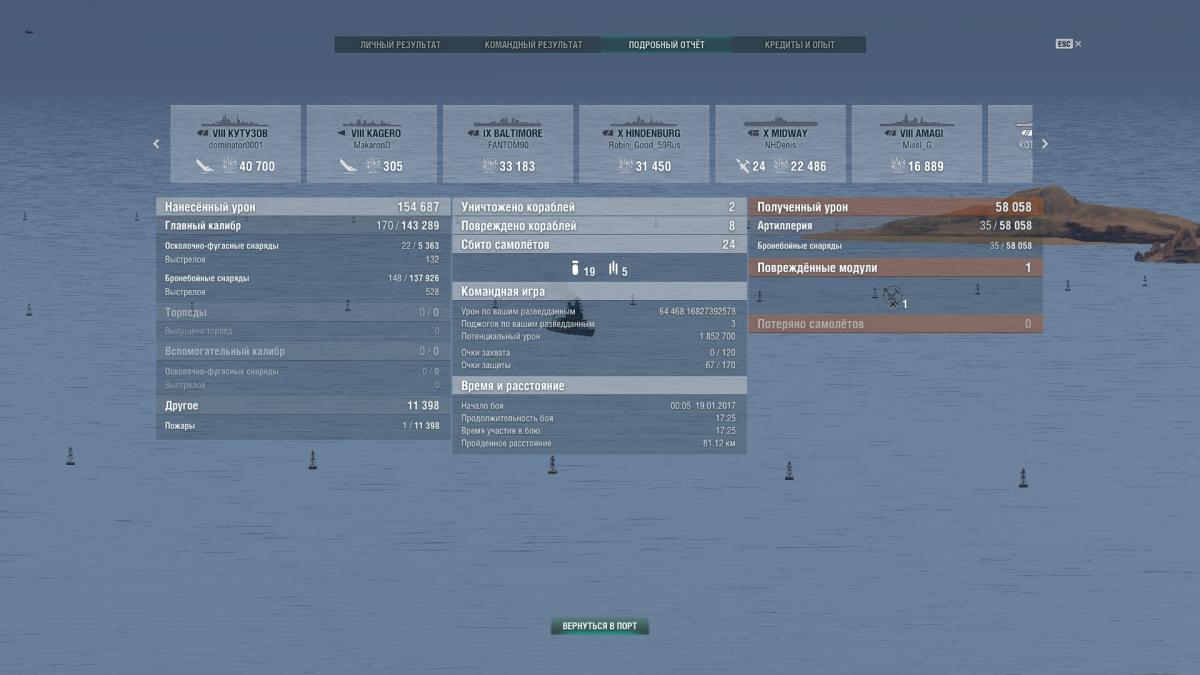
Task: Click the damaged module icon
Action: 892,295
